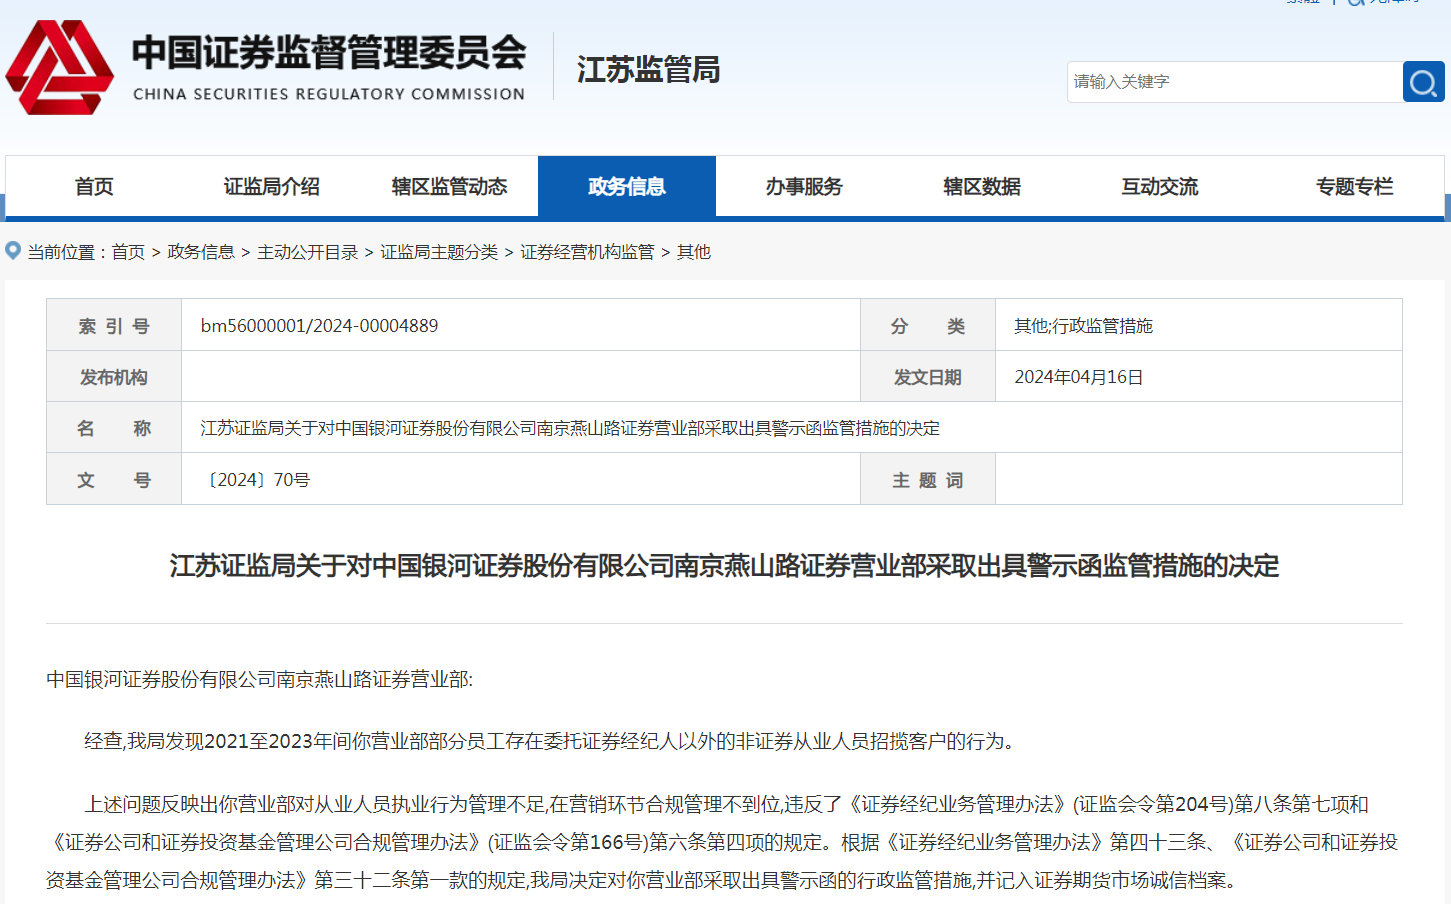Select the 辖区监管动态 navigation item
The height and width of the screenshot is (904, 1451).
[x=448, y=186]
